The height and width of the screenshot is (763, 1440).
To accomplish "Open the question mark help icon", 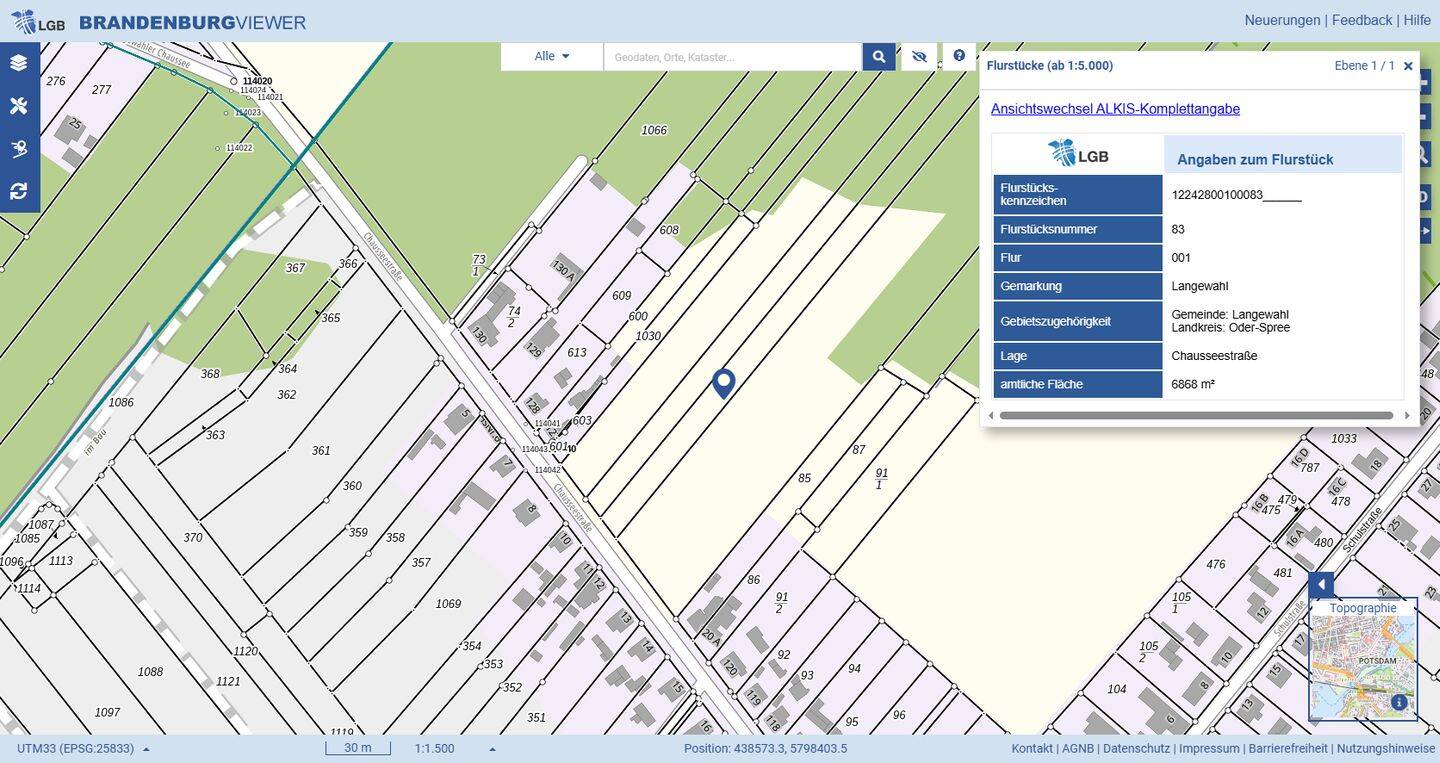I will tap(959, 56).
